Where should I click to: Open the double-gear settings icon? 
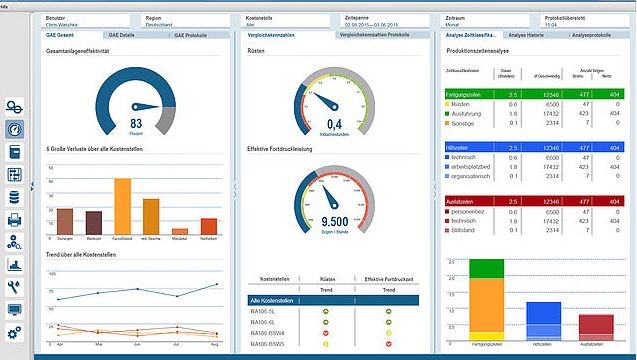point(14,333)
